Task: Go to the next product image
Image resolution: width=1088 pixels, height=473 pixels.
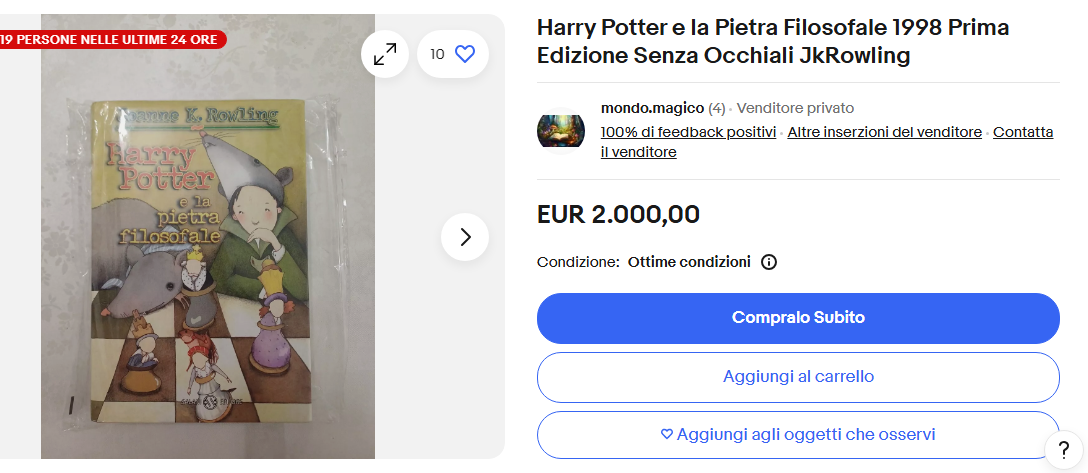Action: (465, 237)
